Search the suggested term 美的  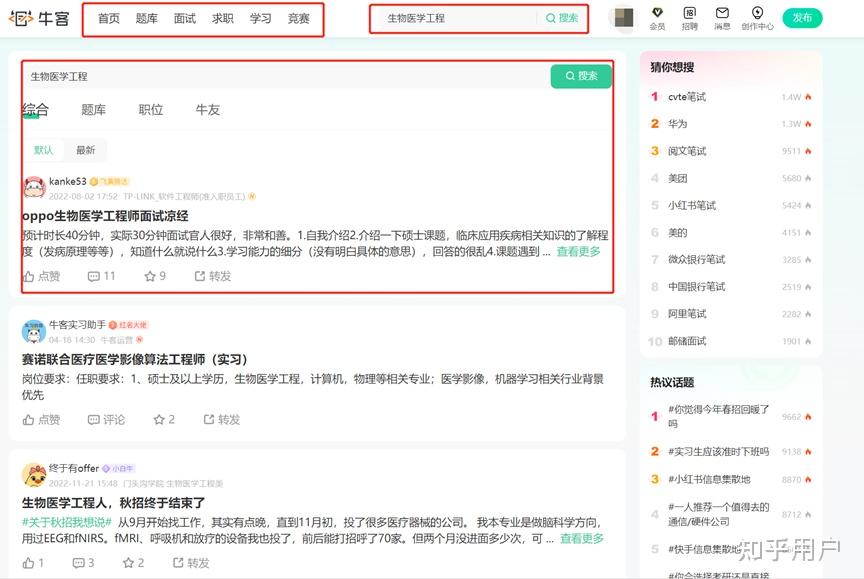point(678,232)
